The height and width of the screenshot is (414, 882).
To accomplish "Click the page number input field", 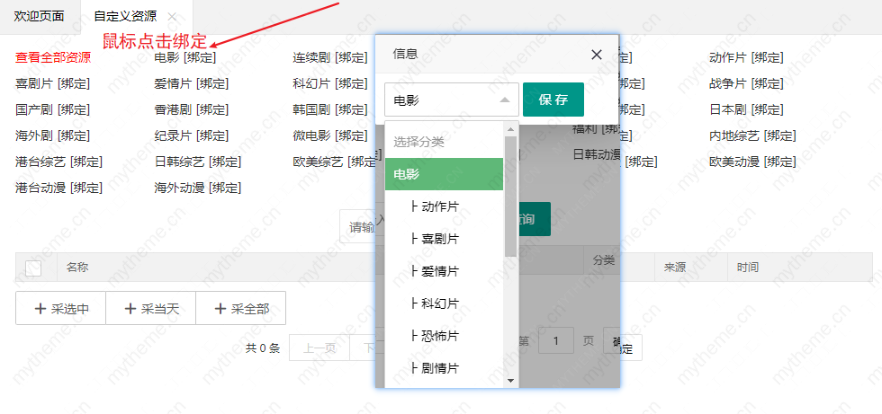I will click(x=555, y=341).
